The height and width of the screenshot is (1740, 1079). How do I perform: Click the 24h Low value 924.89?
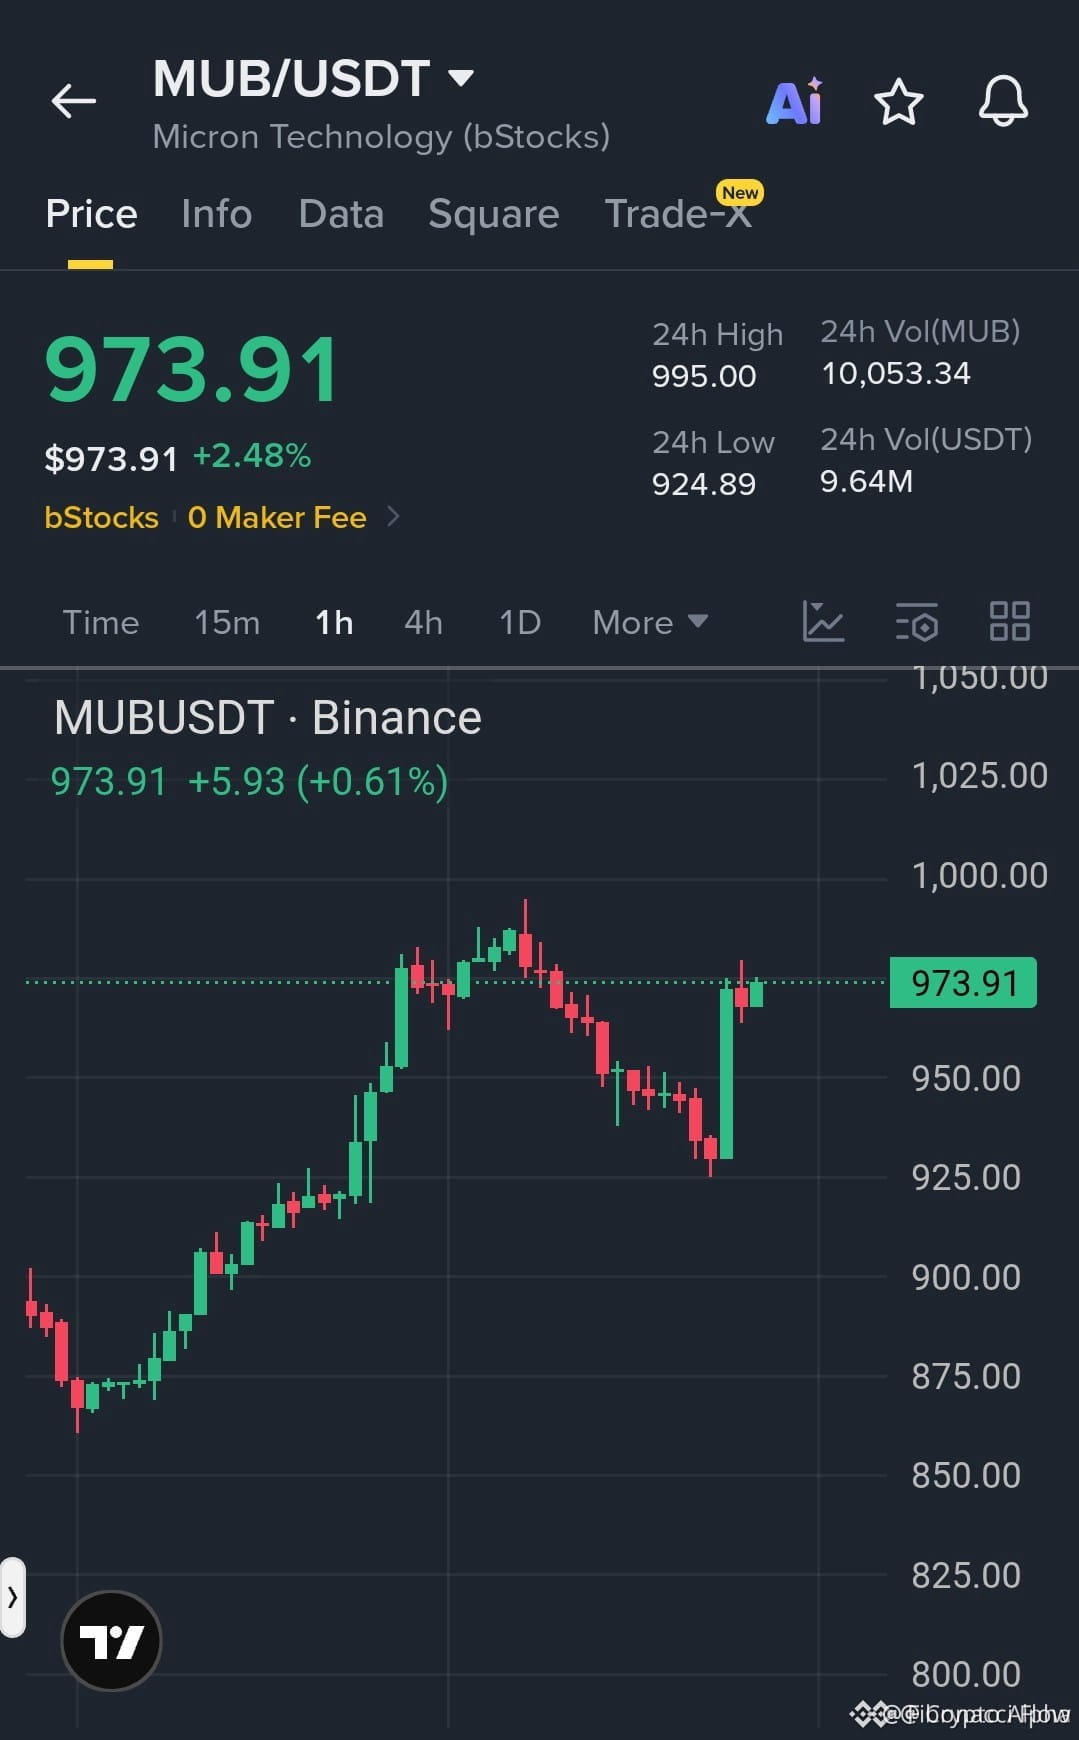tap(704, 484)
